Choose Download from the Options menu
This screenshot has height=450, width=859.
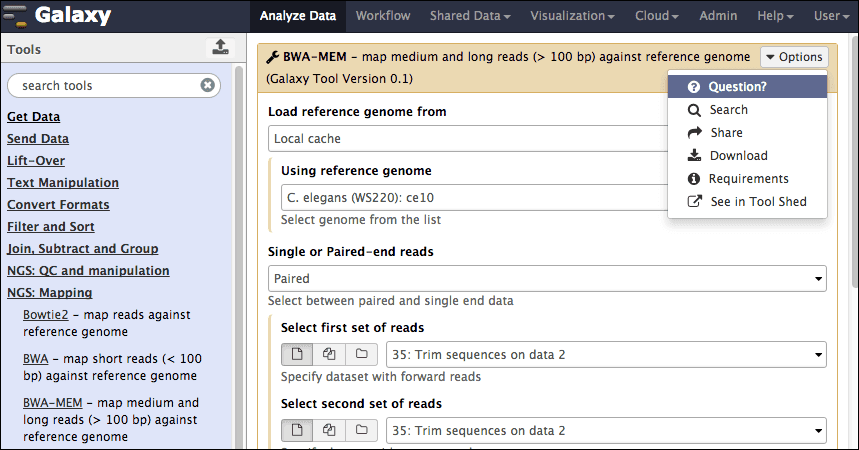pyautogui.click(x=747, y=156)
